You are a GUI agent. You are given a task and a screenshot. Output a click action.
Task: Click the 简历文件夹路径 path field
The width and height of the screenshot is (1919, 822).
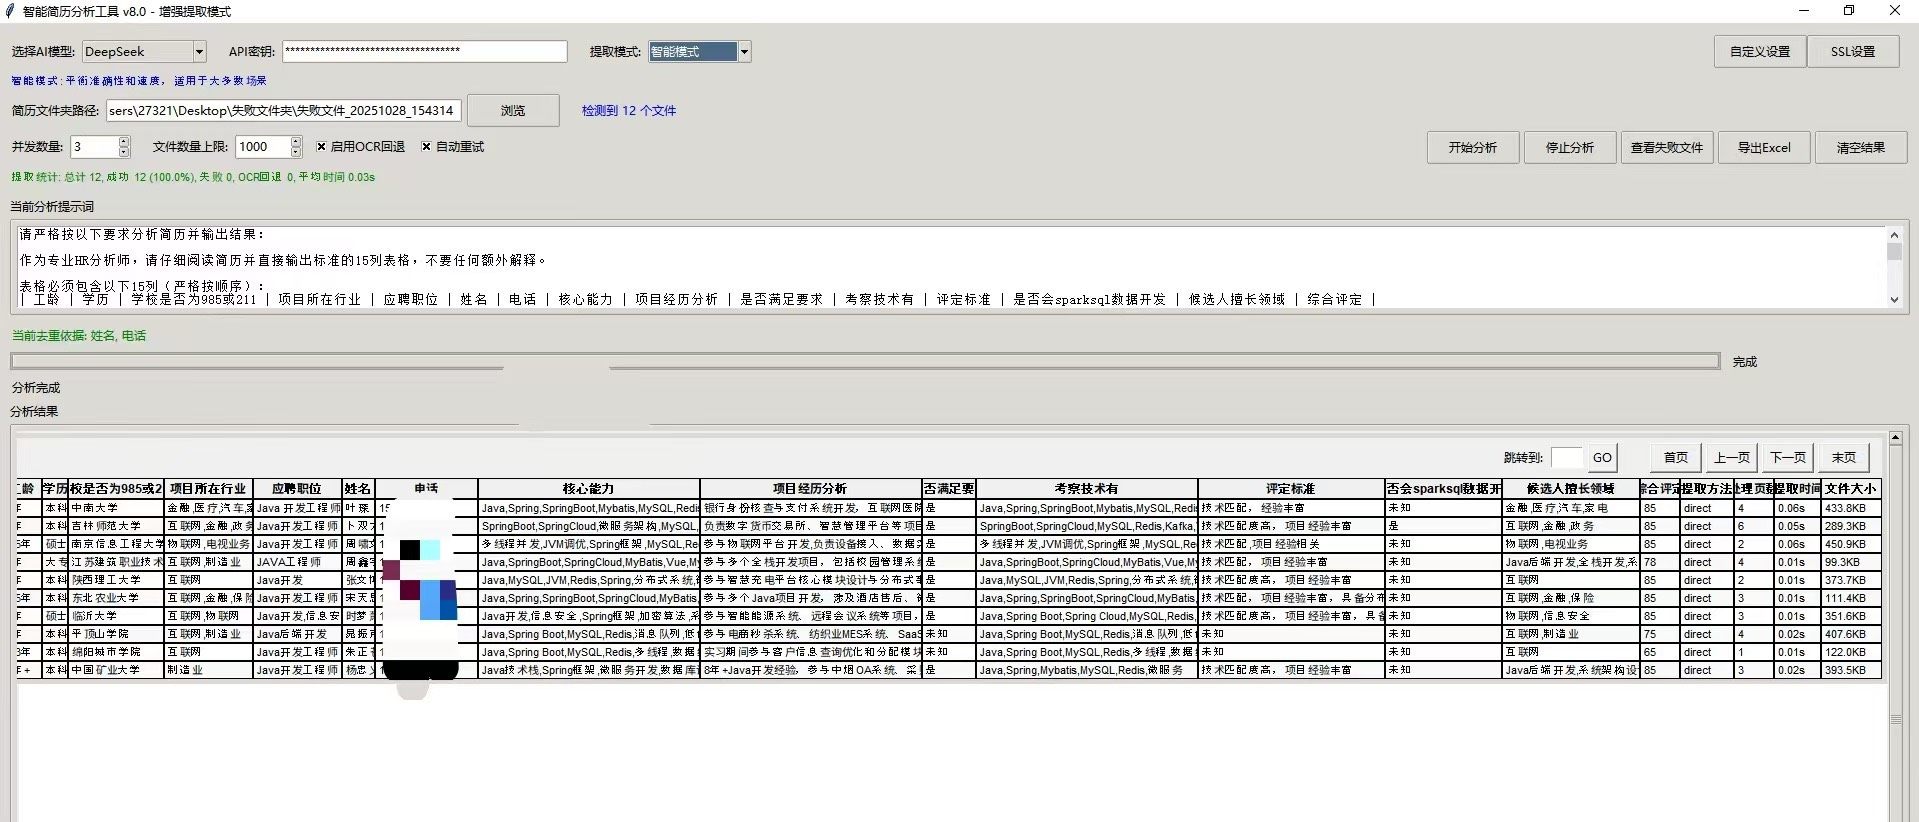point(282,111)
